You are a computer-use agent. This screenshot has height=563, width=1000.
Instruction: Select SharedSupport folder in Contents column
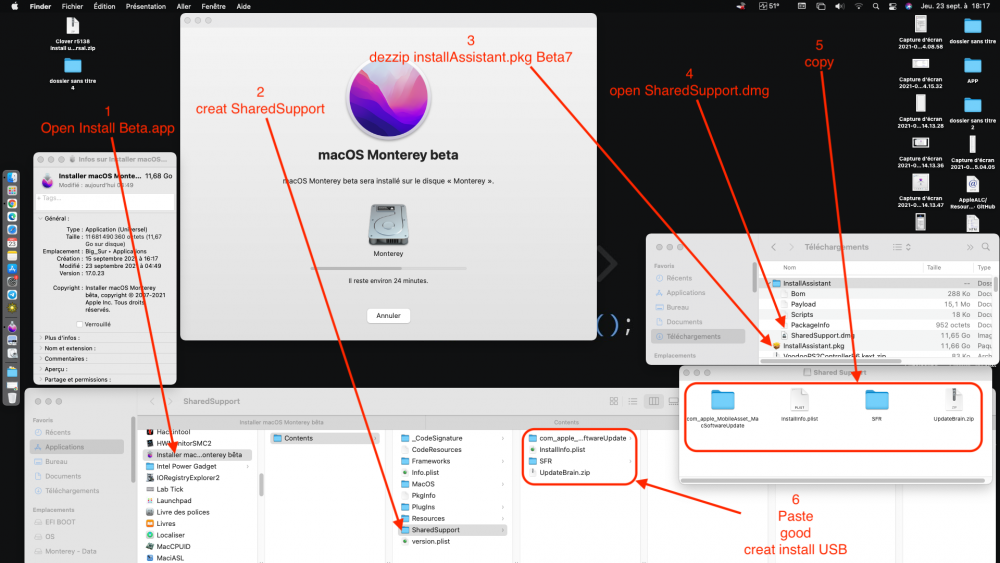[453, 530]
